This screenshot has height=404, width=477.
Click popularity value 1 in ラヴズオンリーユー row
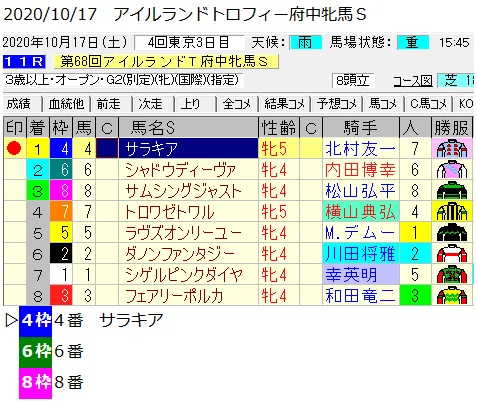click(x=415, y=232)
